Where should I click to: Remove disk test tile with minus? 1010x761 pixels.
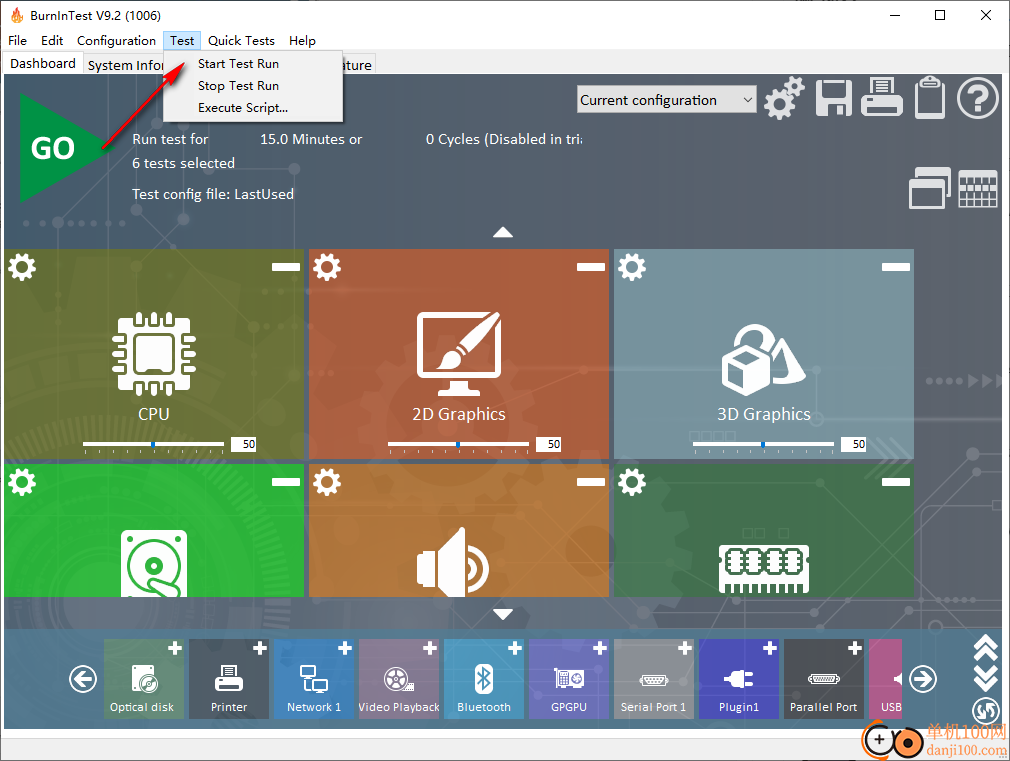(x=286, y=482)
